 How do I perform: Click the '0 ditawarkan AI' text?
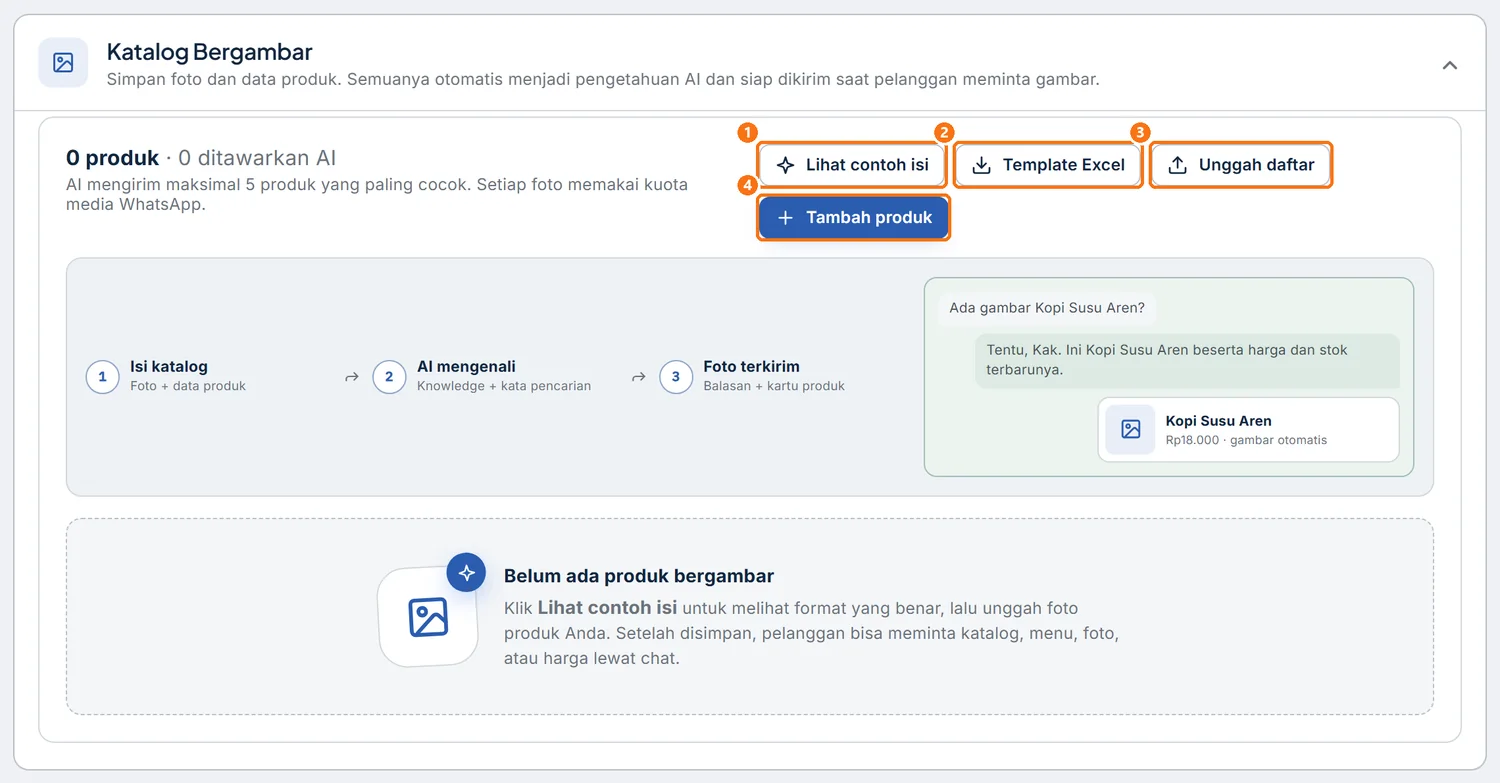(x=257, y=158)
